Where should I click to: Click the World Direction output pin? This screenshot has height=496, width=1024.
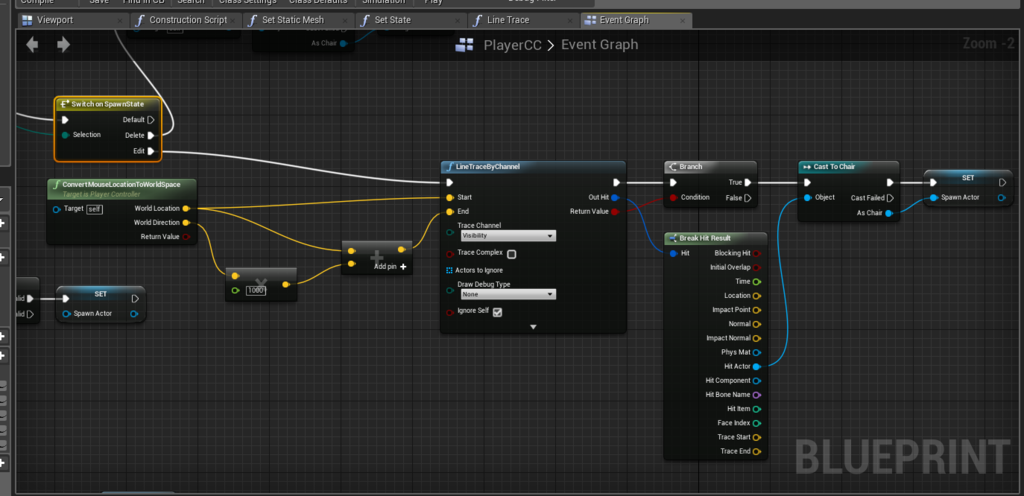click(186, 223)
